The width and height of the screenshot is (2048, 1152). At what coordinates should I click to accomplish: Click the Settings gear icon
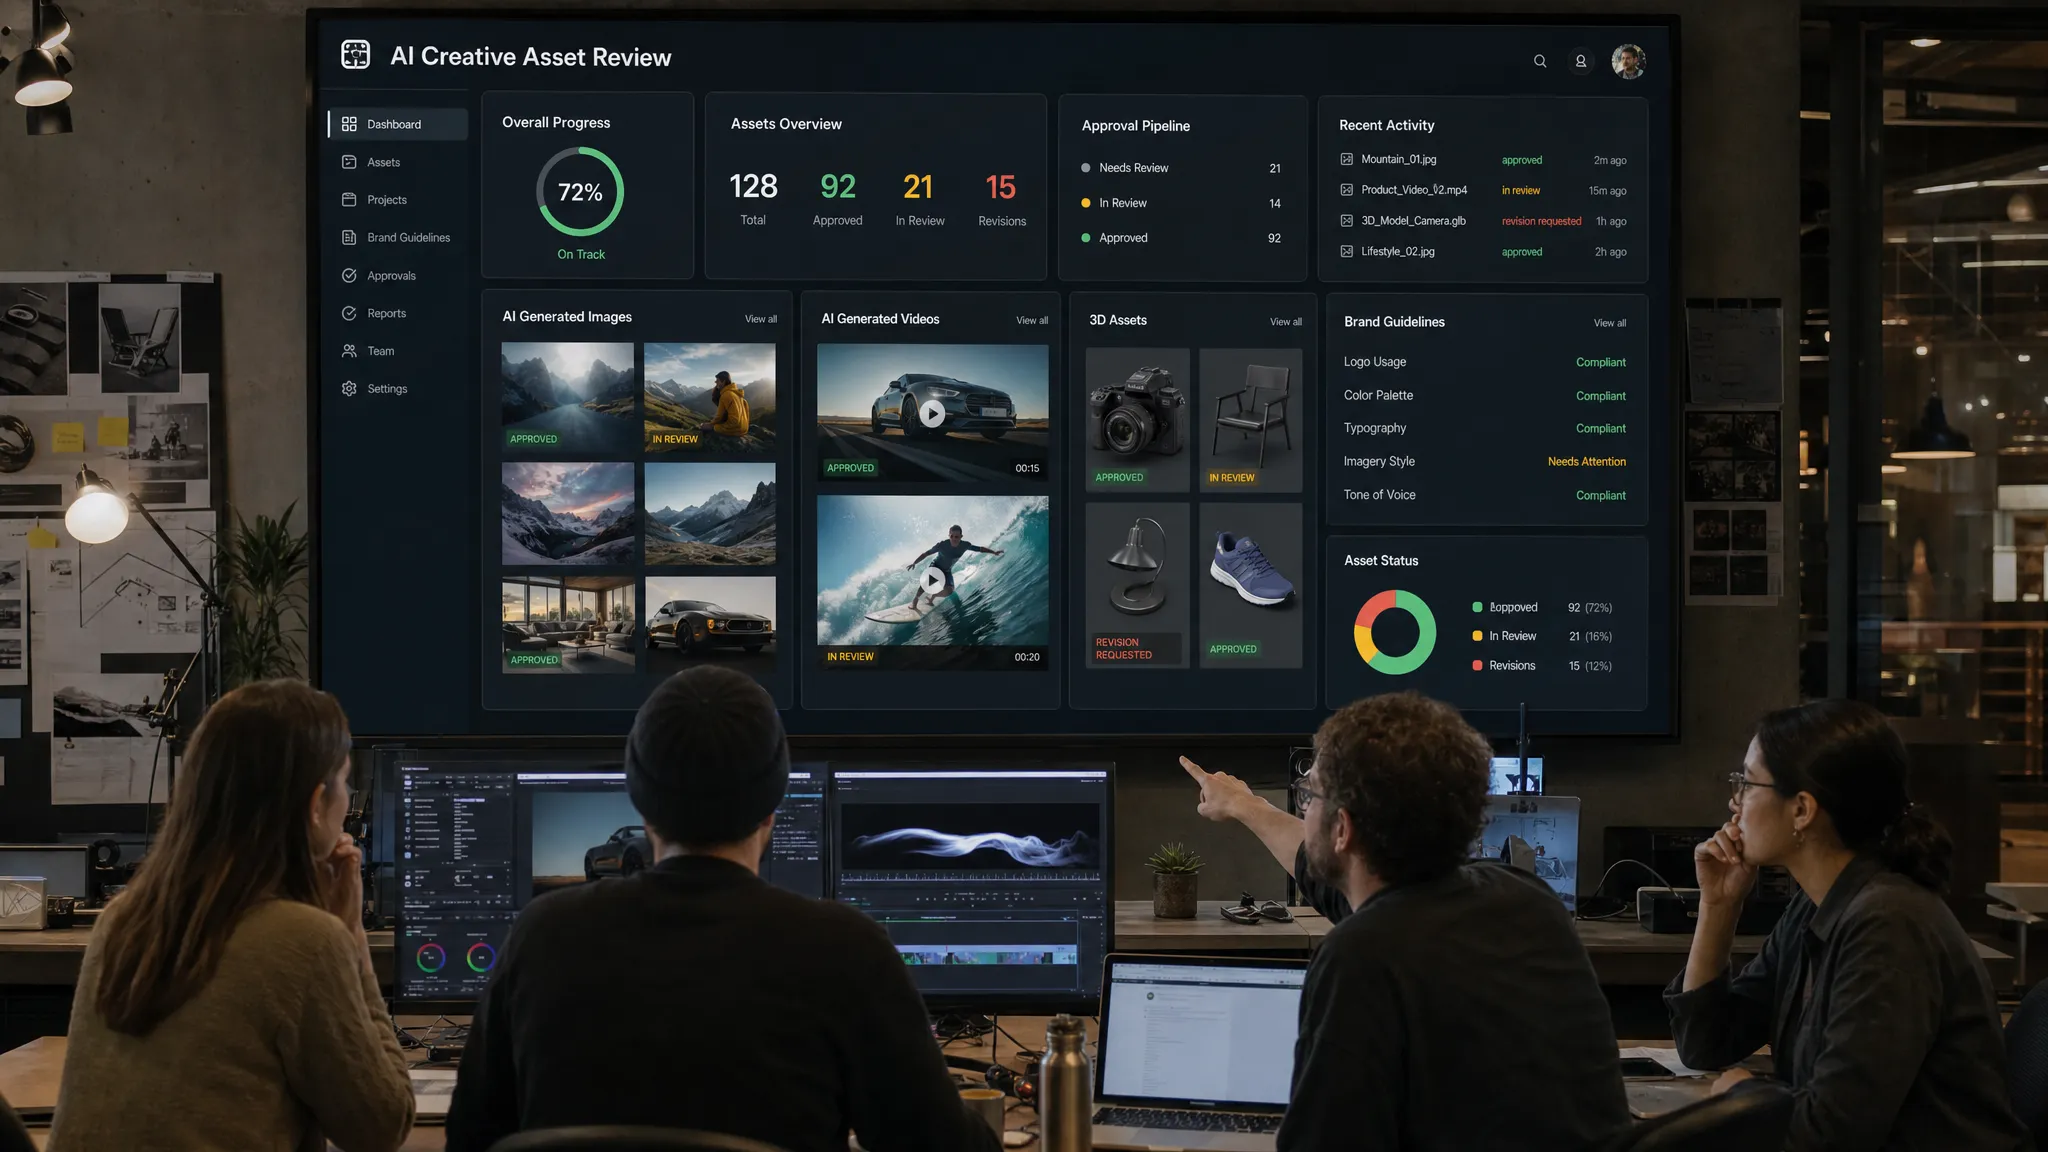tap(349, 389)
